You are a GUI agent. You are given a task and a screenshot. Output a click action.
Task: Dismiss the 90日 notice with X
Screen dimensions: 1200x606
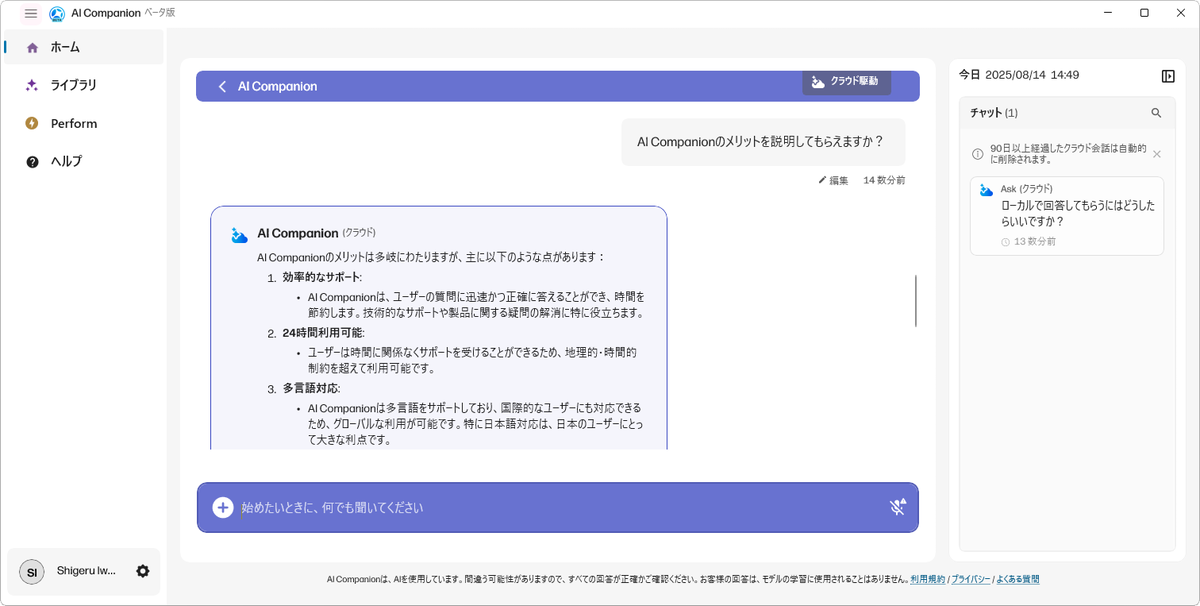click(1157, 154)
